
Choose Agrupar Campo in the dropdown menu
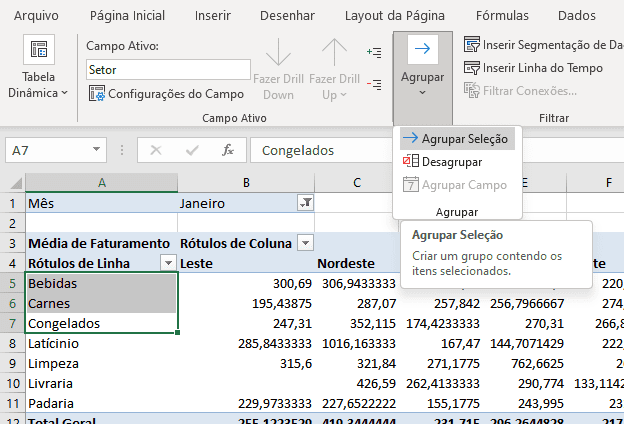click(x=455, y=185)
